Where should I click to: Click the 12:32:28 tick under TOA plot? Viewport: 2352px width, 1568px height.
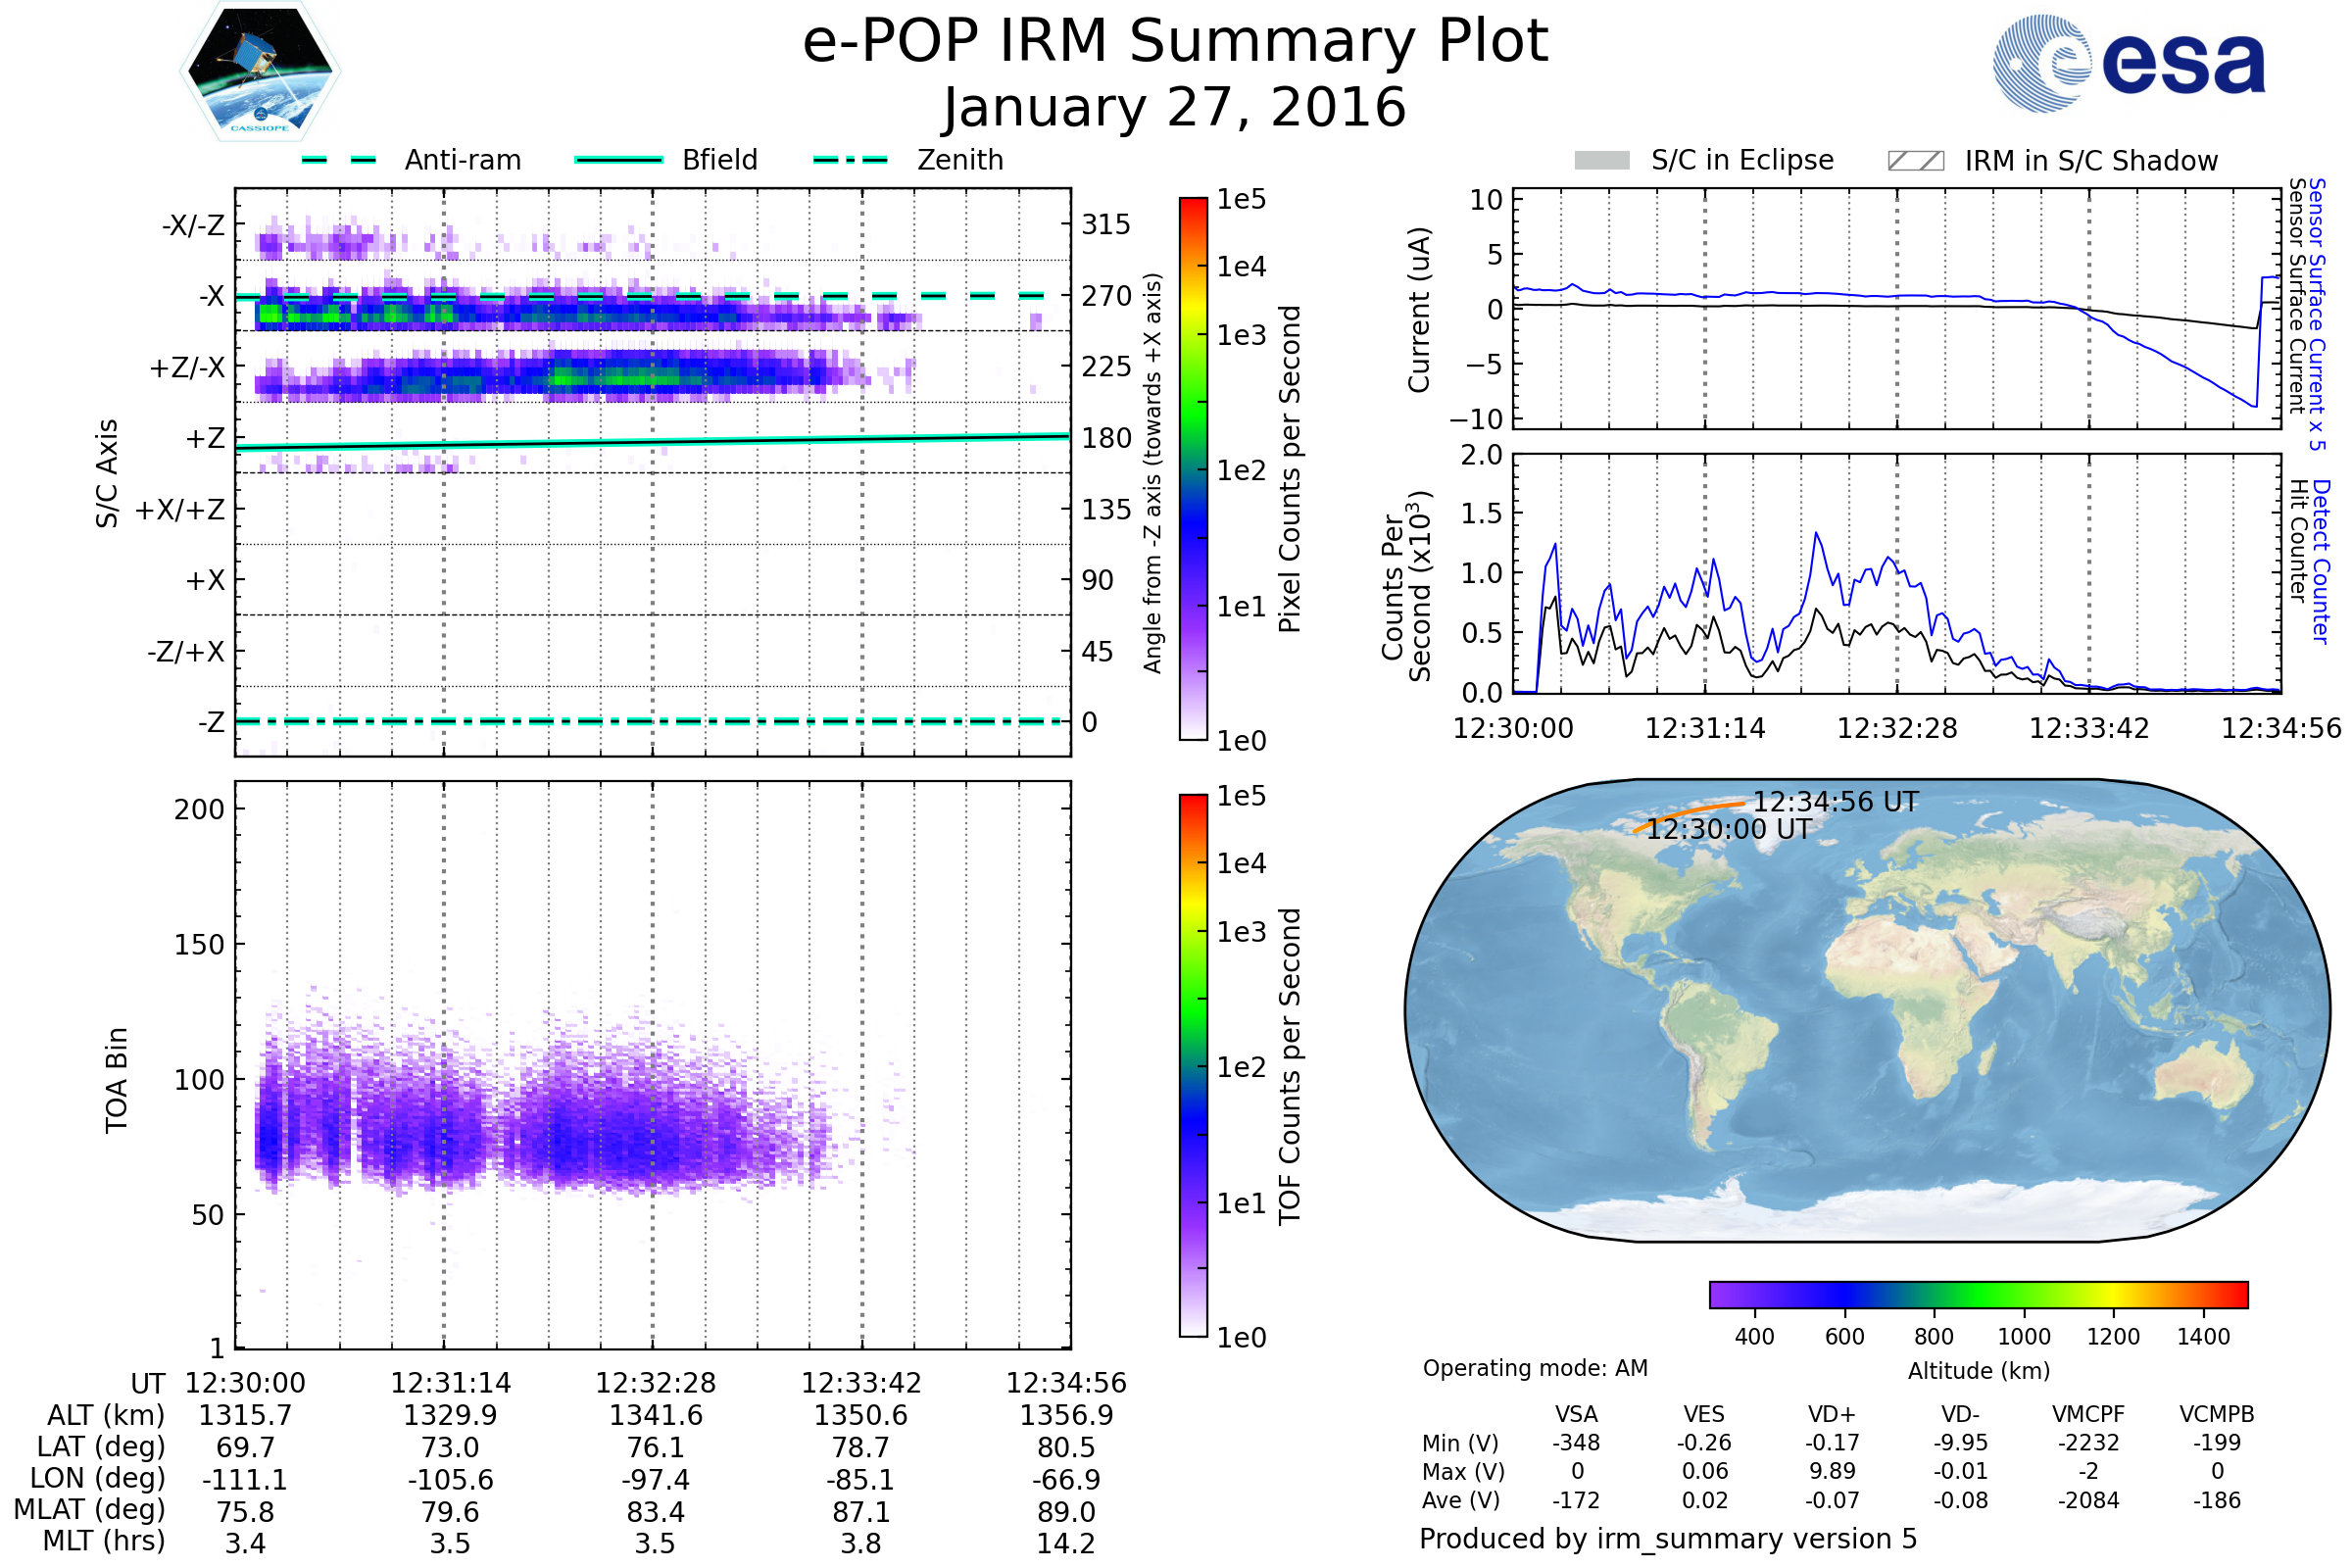point(655,1383)
